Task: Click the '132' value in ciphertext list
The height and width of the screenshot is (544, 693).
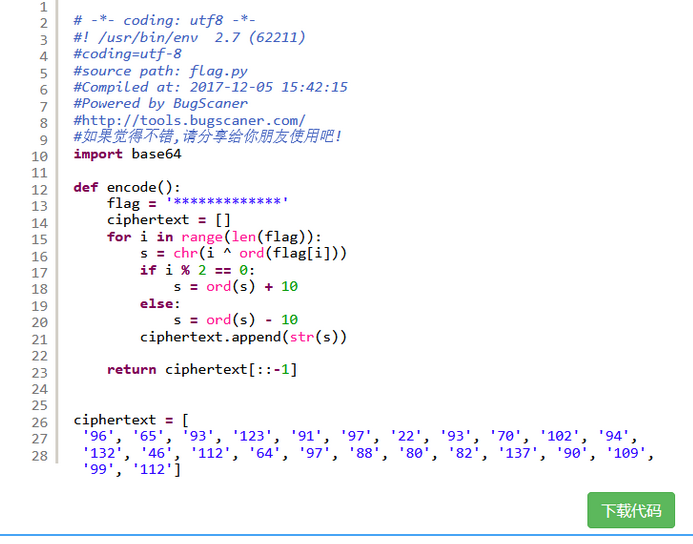Action: click(x=102, y=453)
